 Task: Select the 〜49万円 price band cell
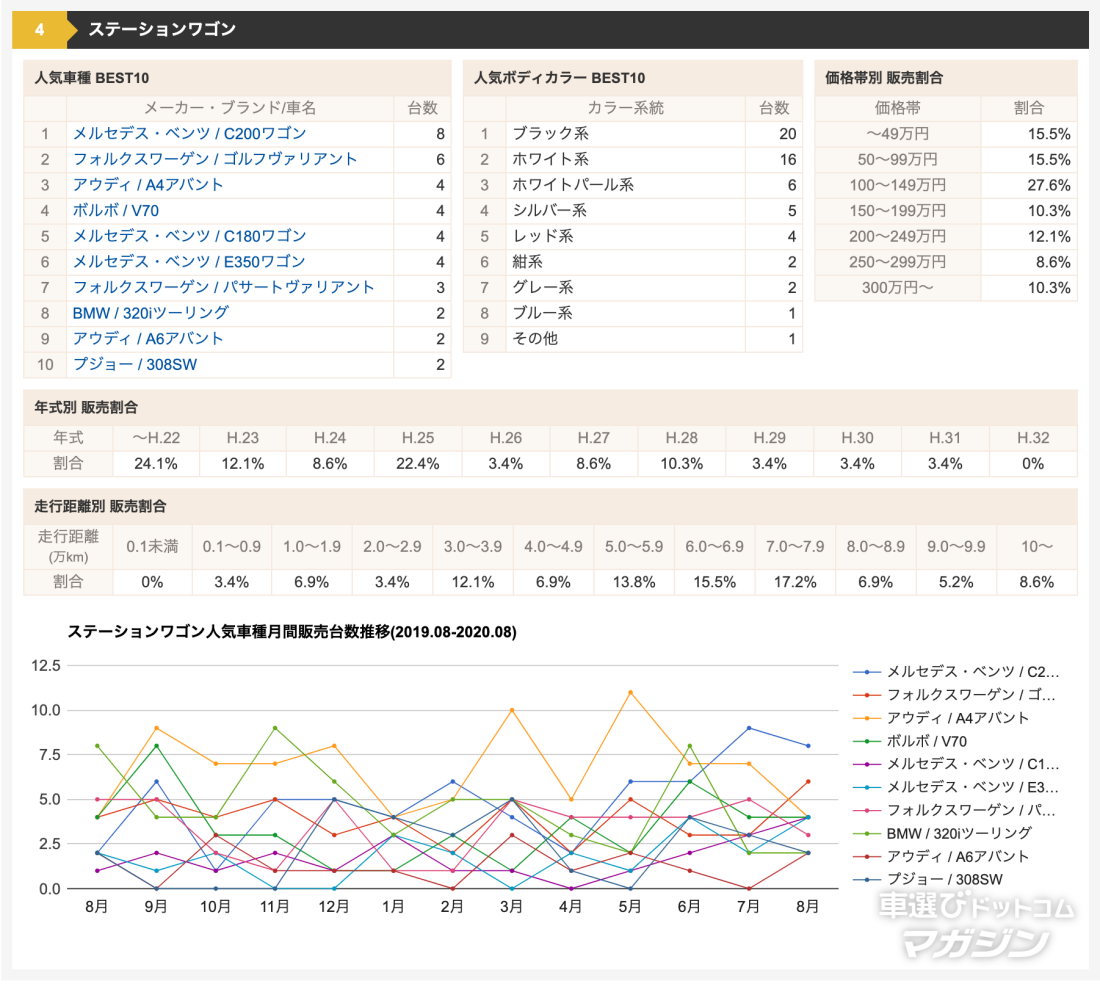click(897, 133)
